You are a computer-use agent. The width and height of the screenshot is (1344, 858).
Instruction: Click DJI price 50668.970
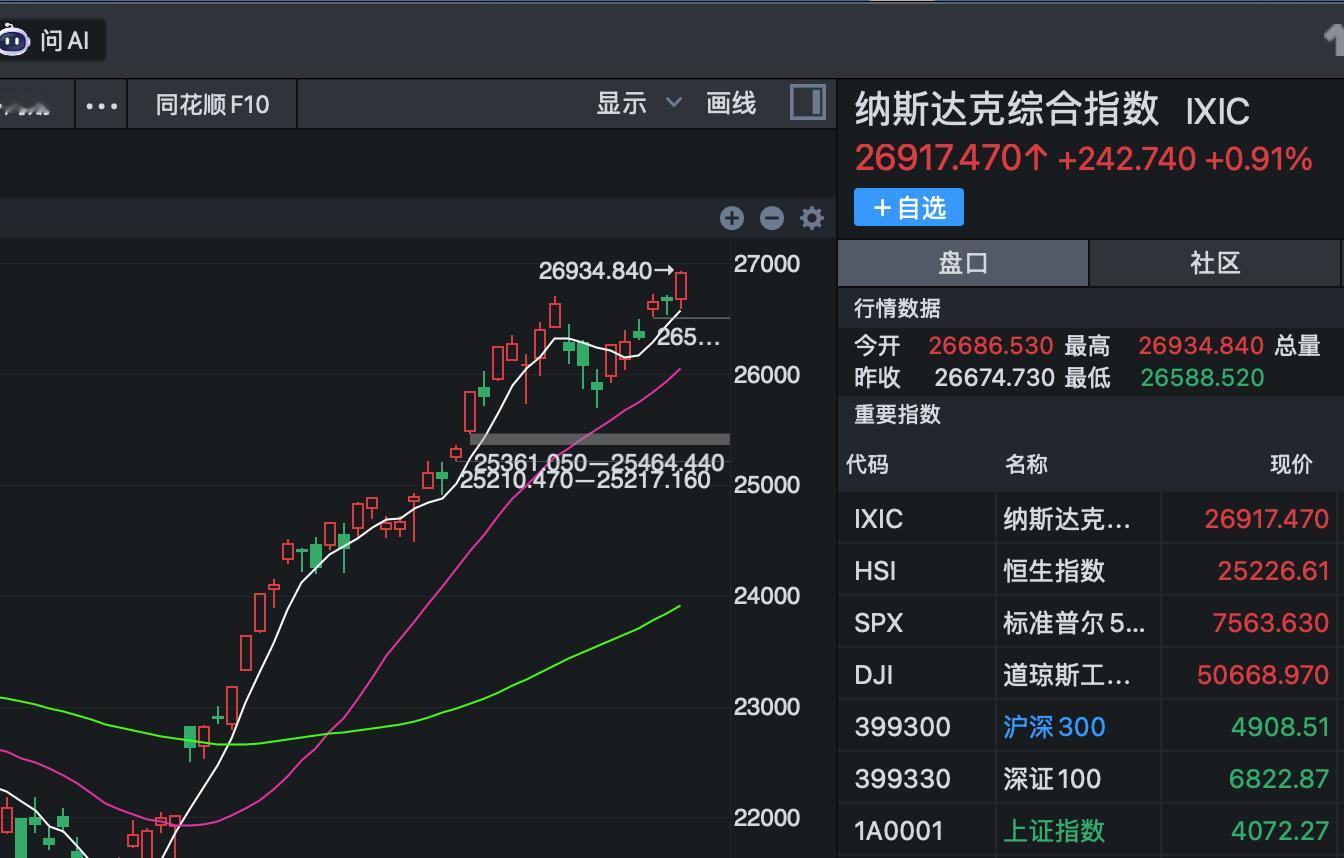(x=1263, y=675)
